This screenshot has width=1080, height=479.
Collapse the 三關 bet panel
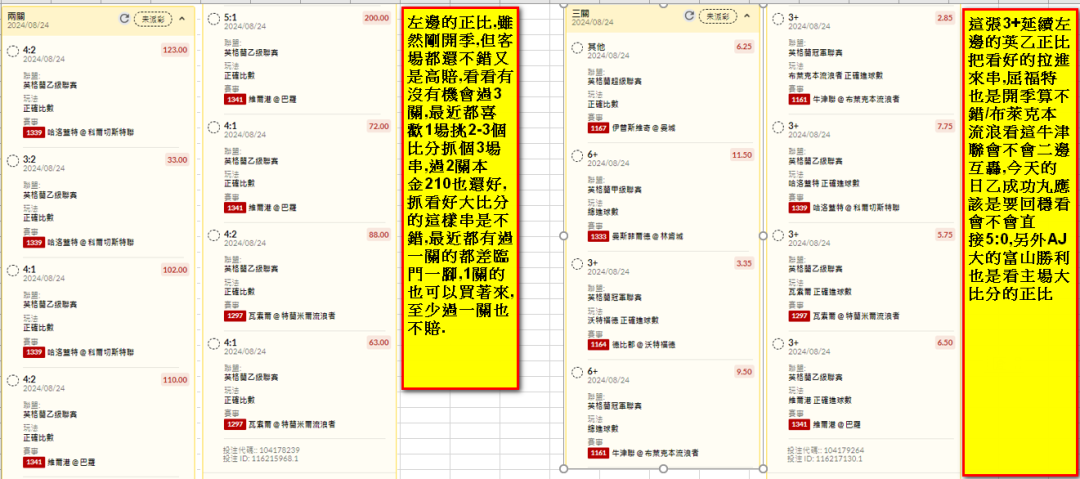(x=746, y=16)
